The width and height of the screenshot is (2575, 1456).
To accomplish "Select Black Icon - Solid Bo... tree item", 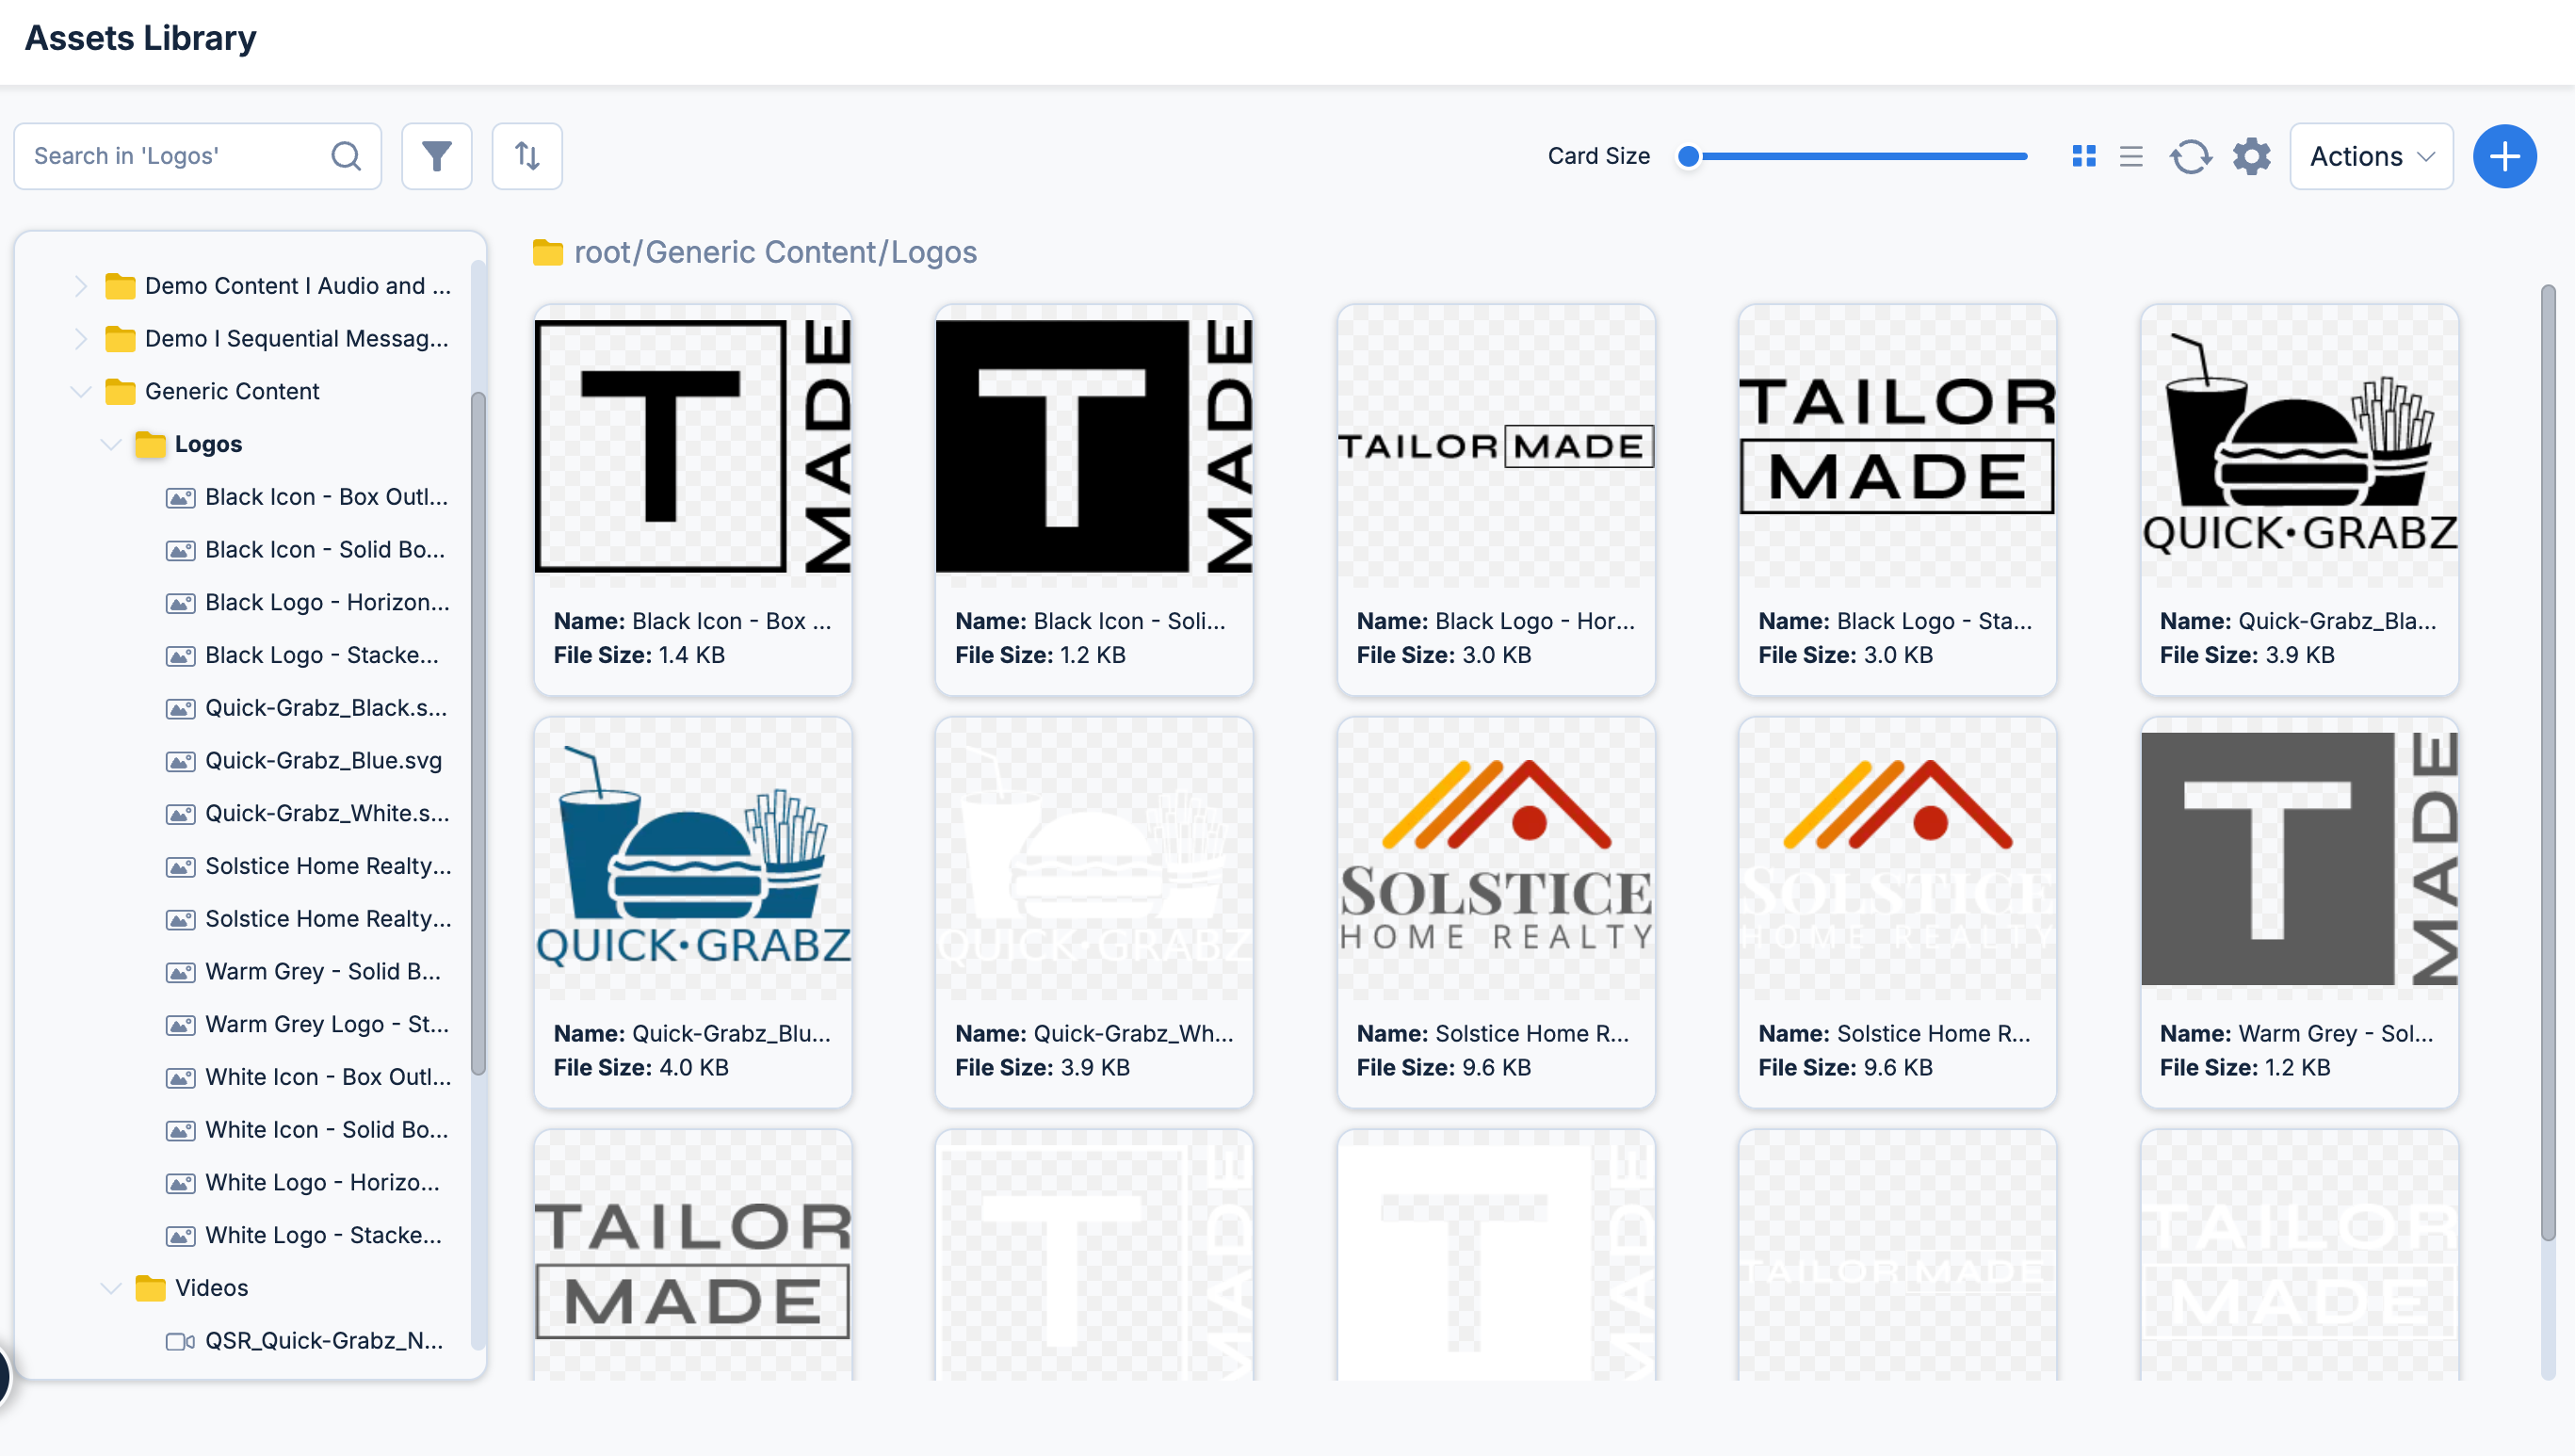I will click(325, 550).
